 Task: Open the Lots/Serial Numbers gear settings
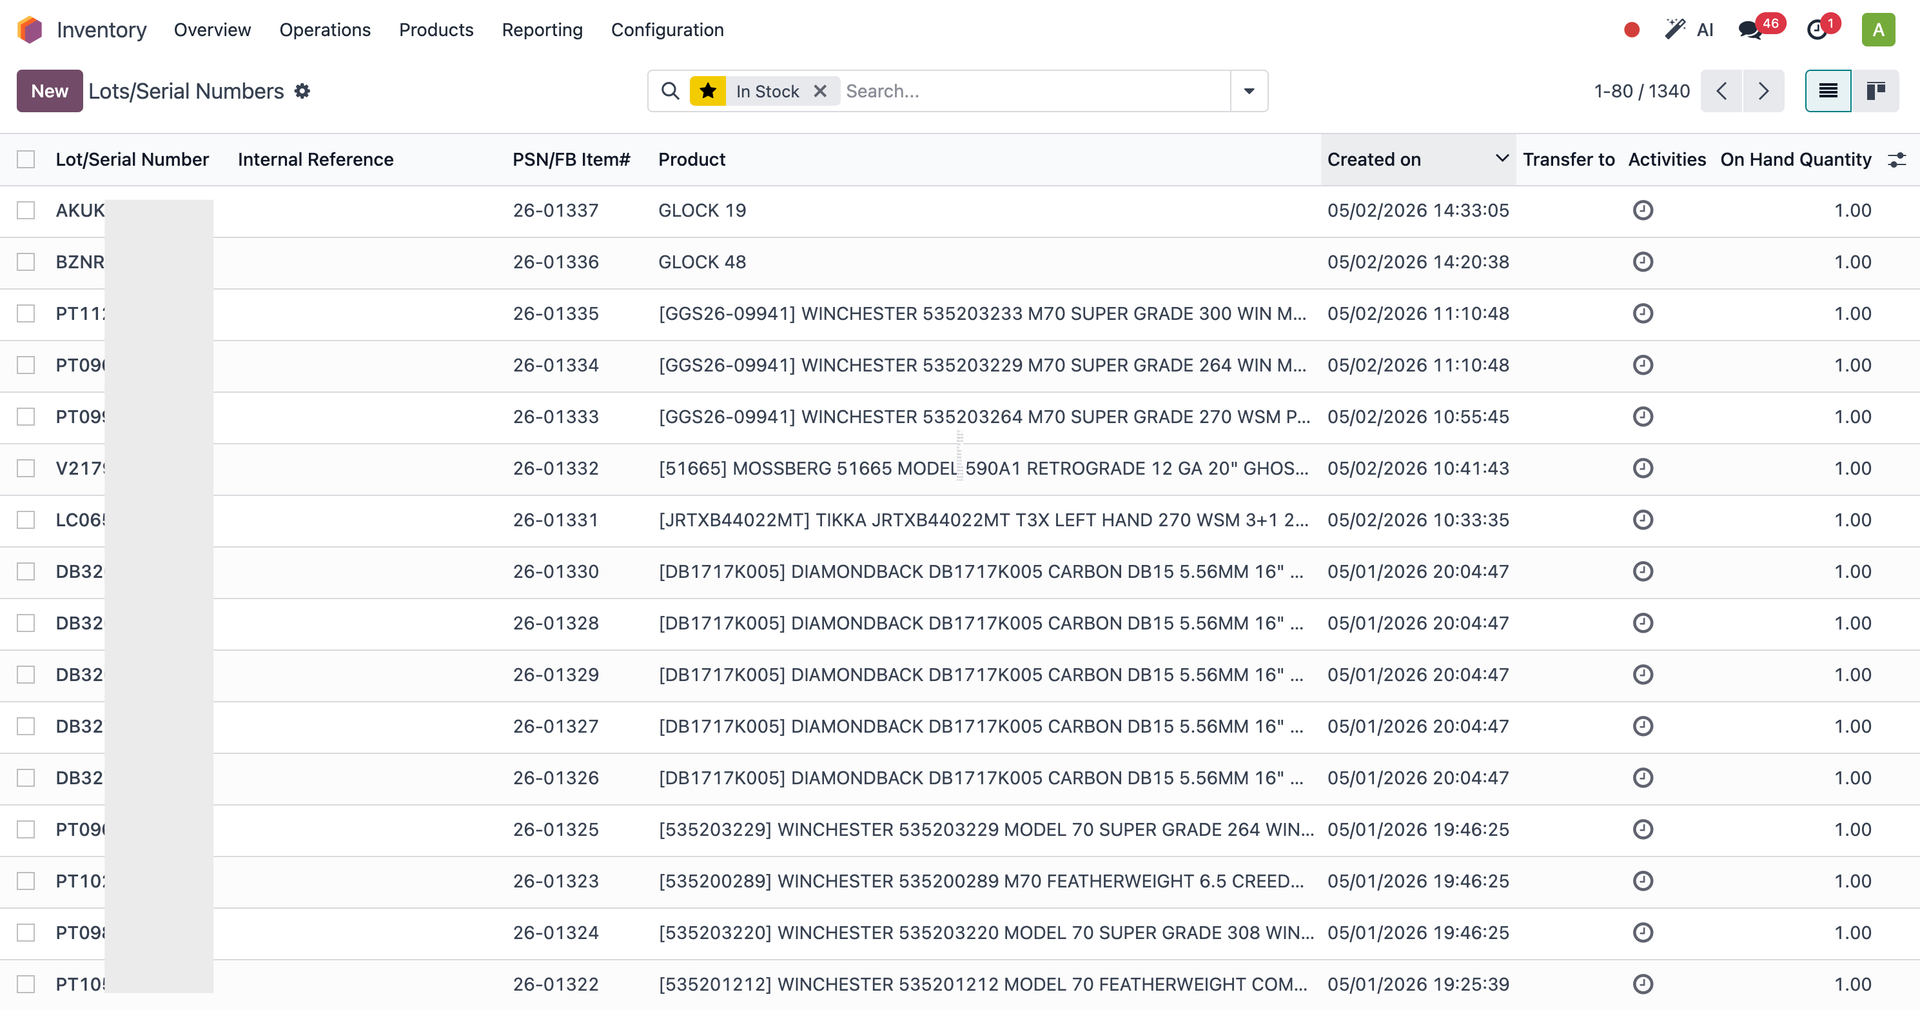tap(302, 91)
